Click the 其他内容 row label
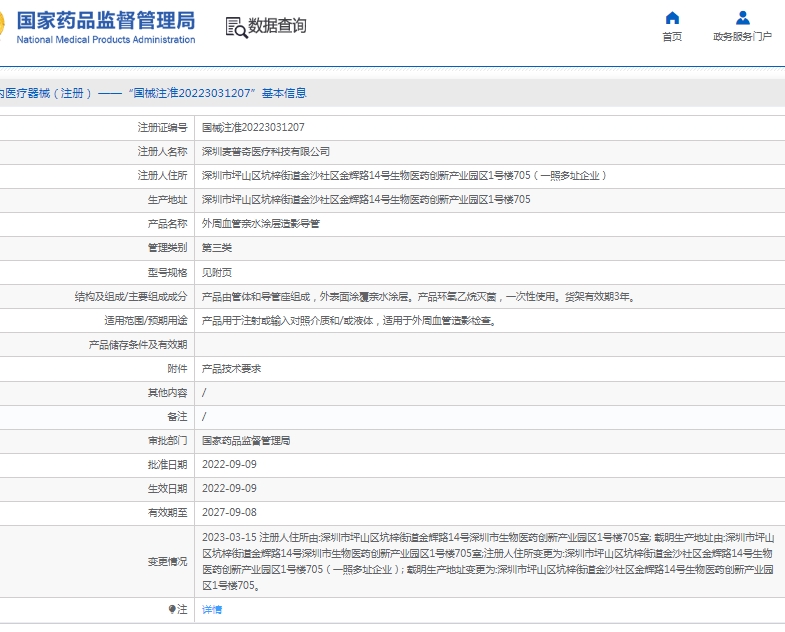Viewport: 785px width, 632px height. (167, 393)
